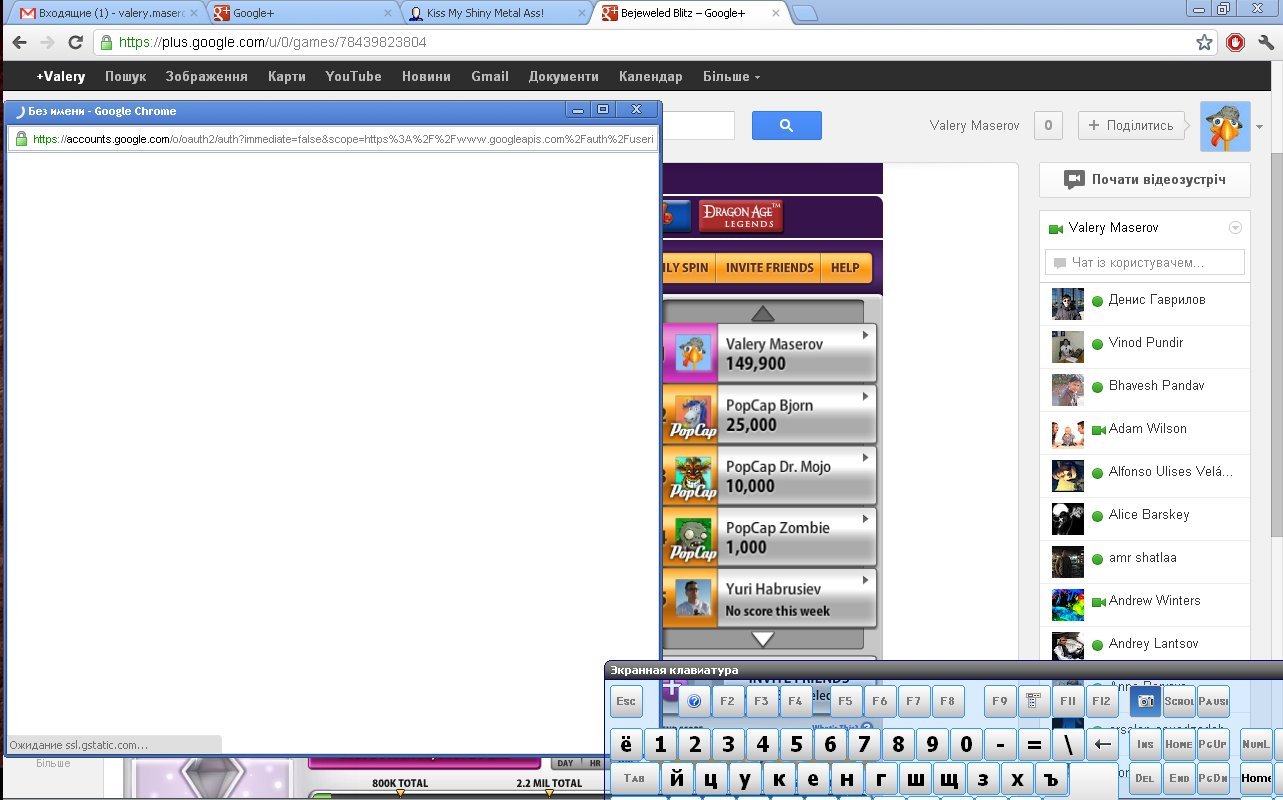The image size is (1283, 800).
Task: Click the +Valery link
Action: [61, 76]
